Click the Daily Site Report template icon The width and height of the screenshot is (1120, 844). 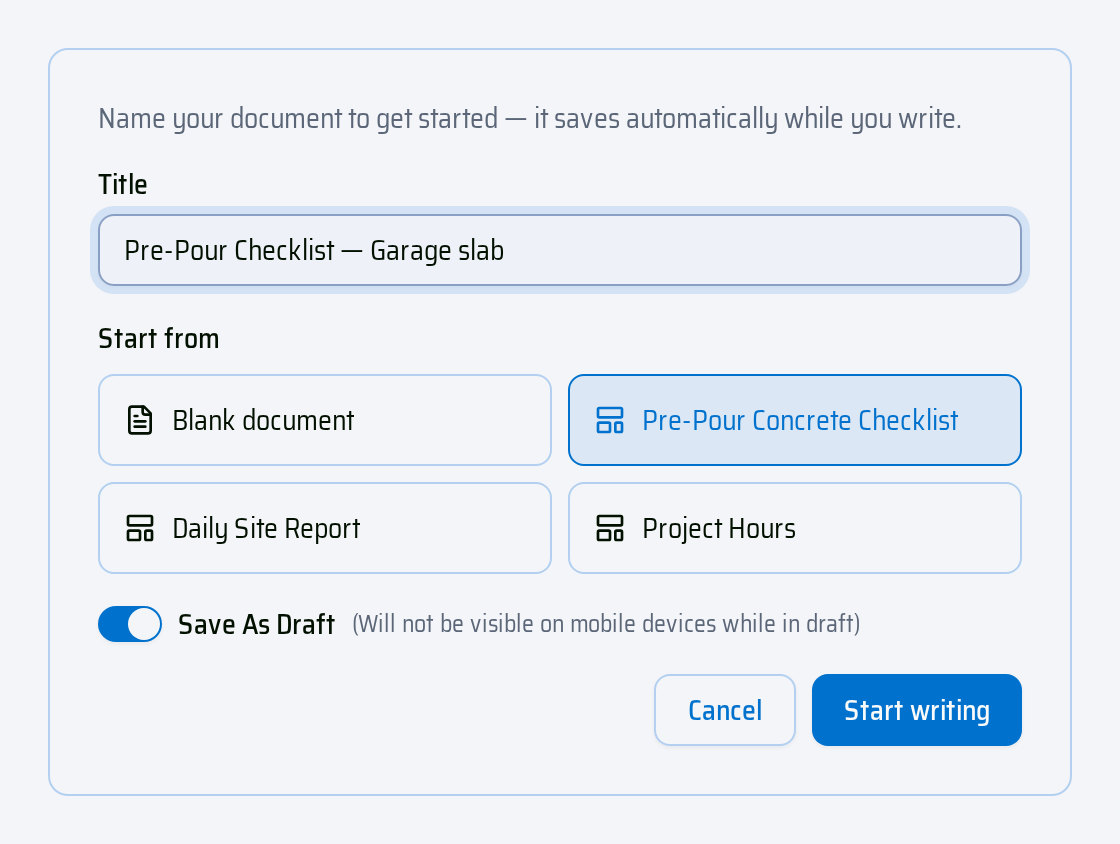click(140, 528)
